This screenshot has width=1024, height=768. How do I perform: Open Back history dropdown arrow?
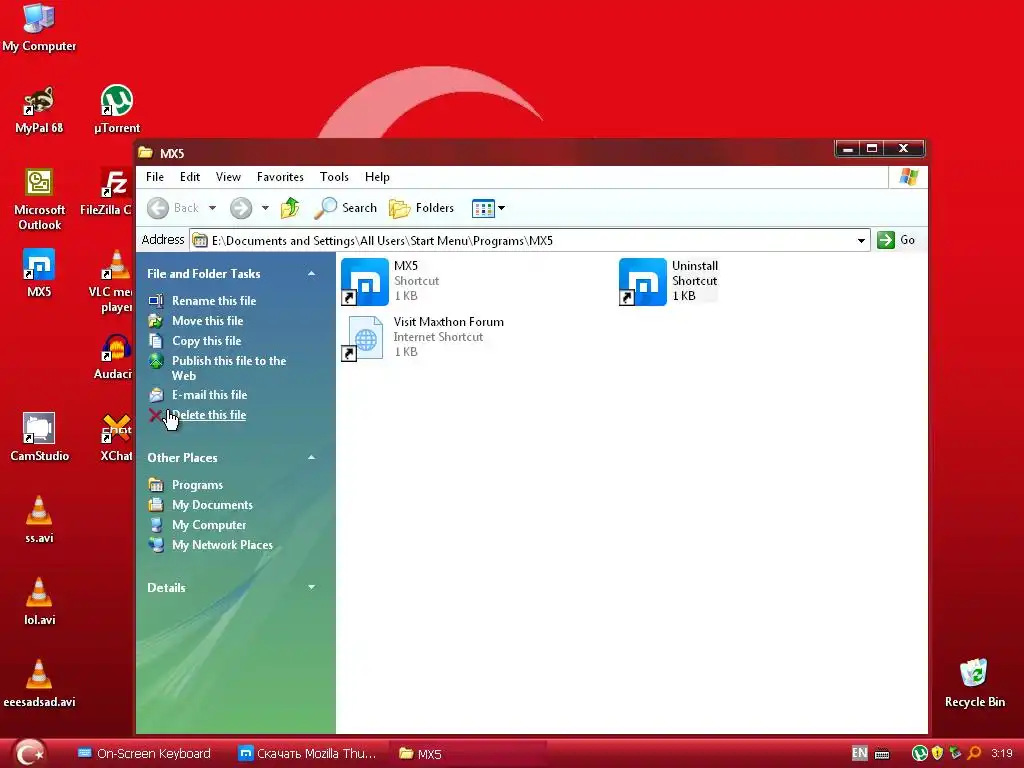[212, 208]
